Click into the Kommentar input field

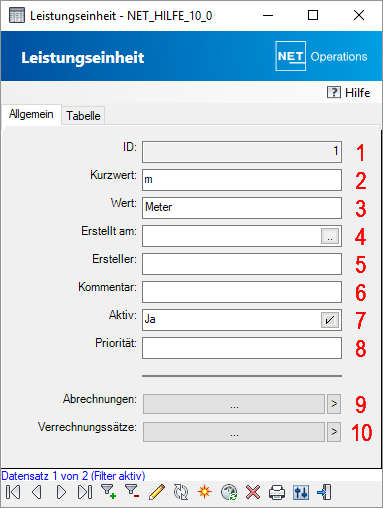pyautogui.click(x=242, y=292)
